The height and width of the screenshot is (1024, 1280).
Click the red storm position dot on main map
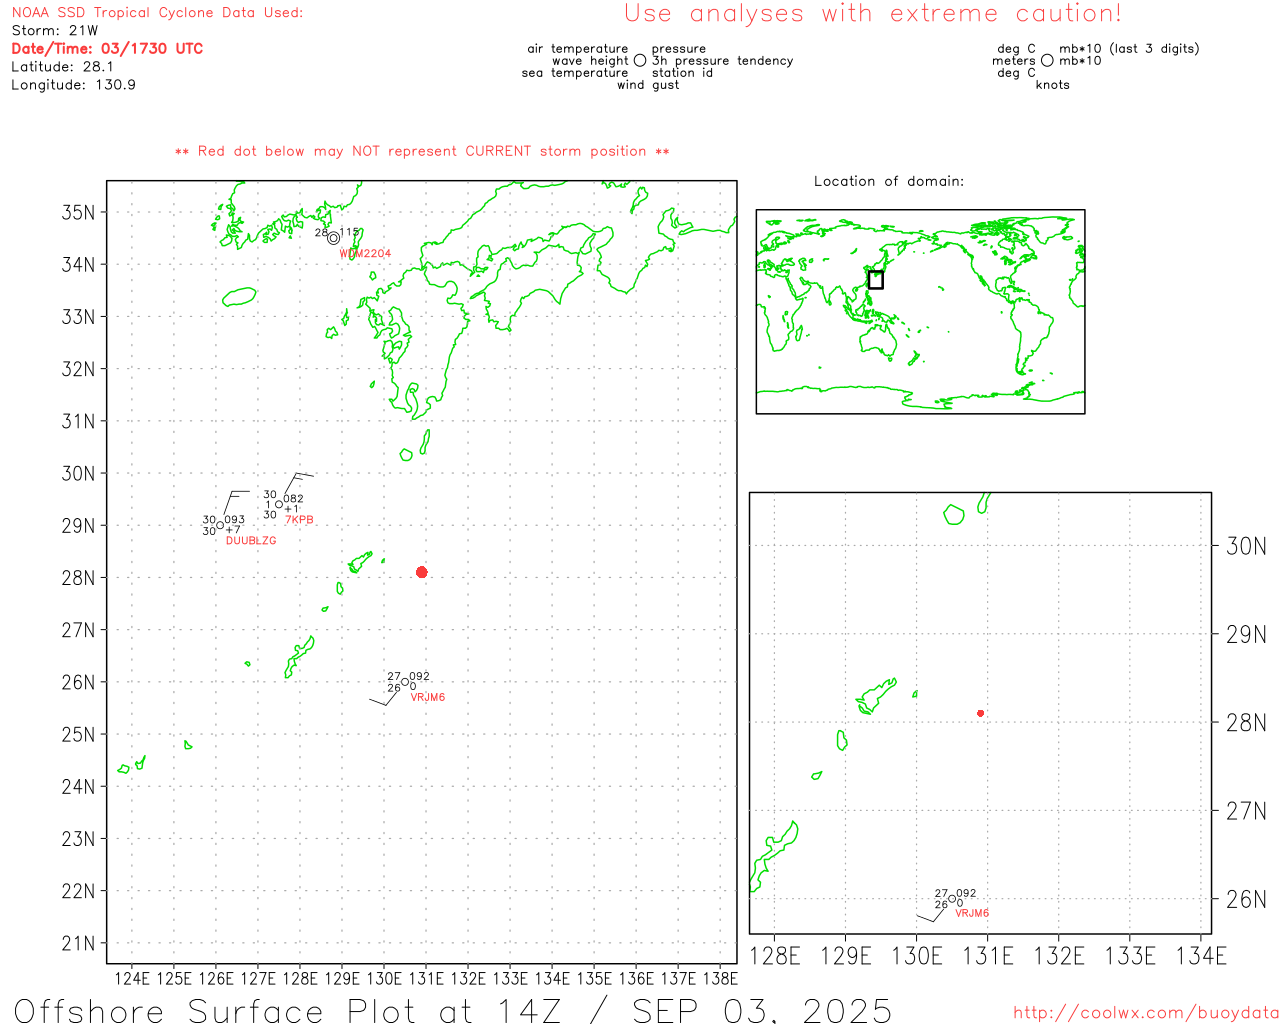(x=421, y=572)
